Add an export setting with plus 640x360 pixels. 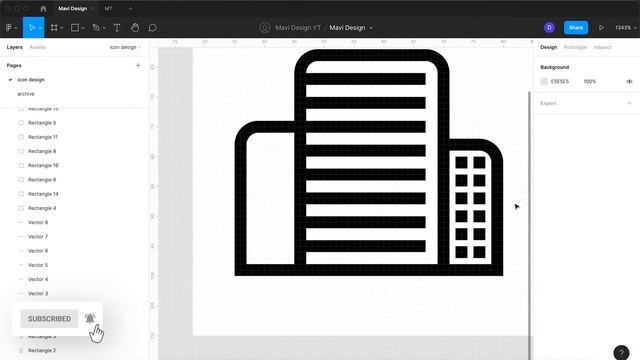tap(629, 103)
